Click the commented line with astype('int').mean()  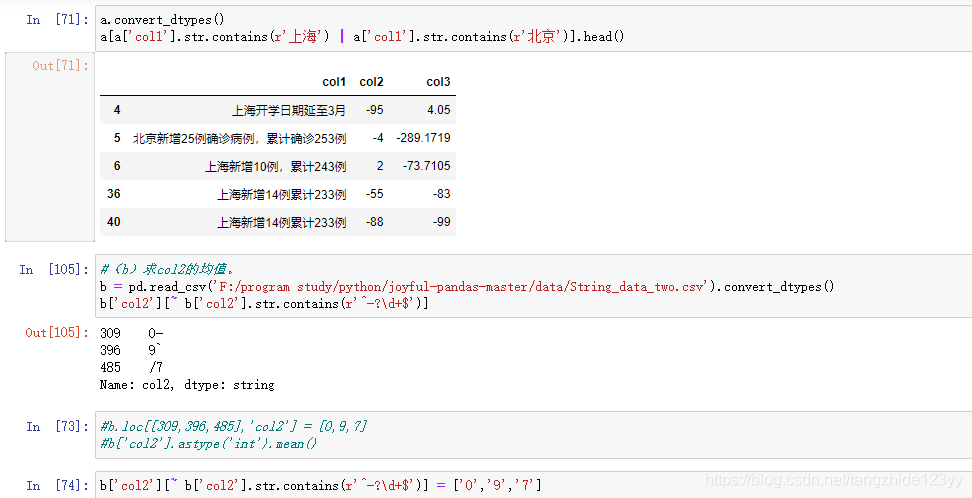pos(208,444)
